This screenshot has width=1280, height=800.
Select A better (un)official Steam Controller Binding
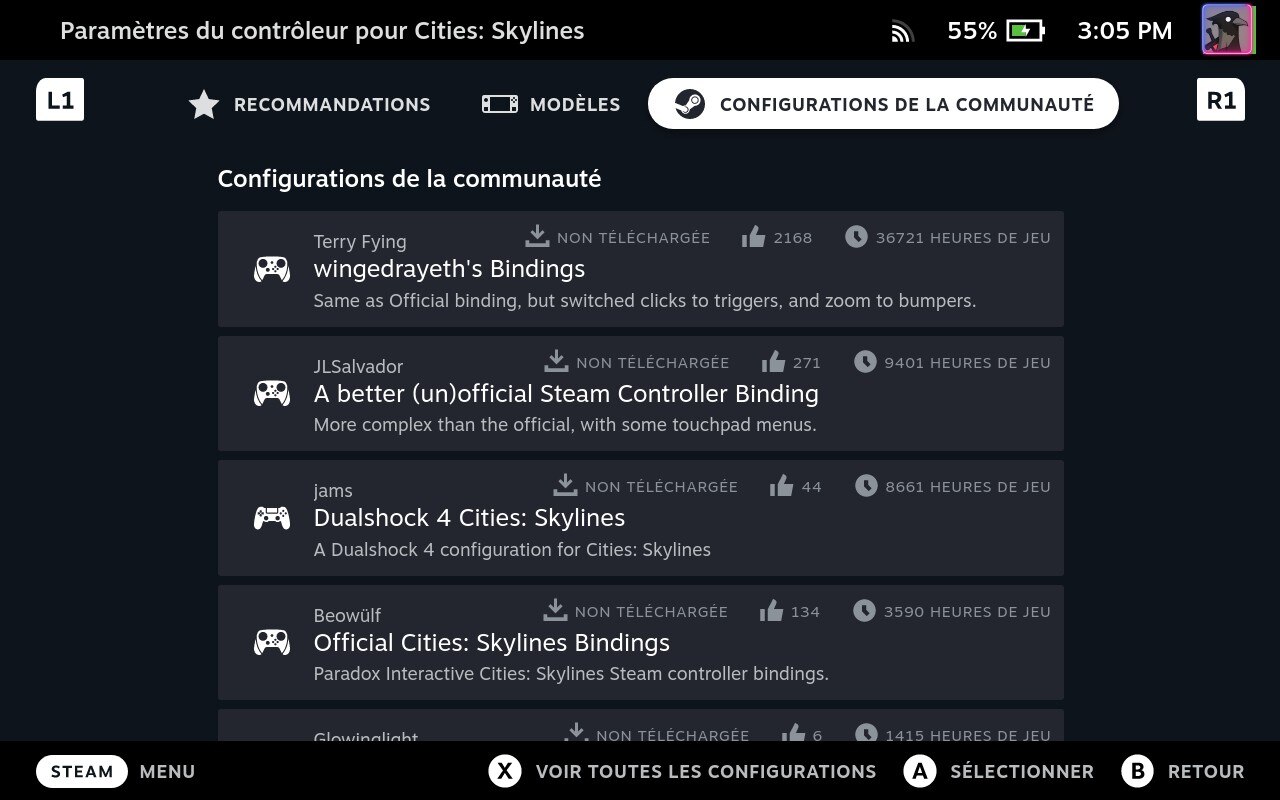[x=640, y=393]
